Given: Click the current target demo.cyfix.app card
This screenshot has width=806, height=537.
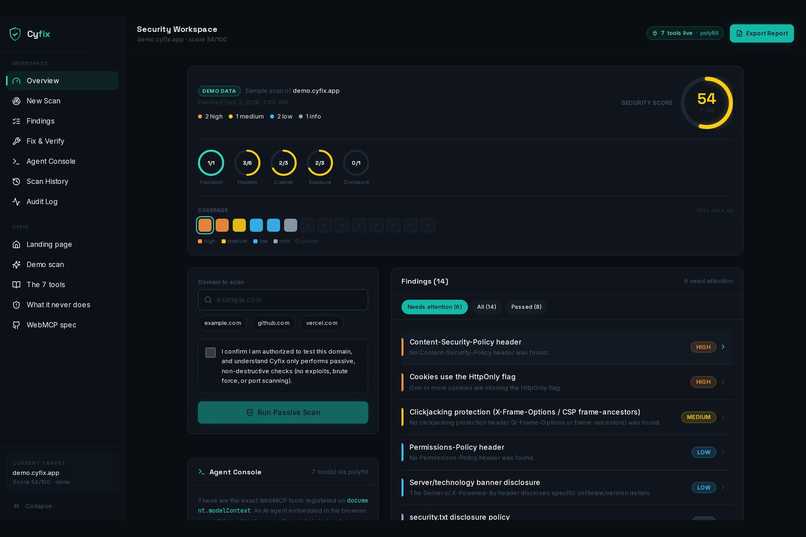Looking at the screenshot, I should 62,473.
